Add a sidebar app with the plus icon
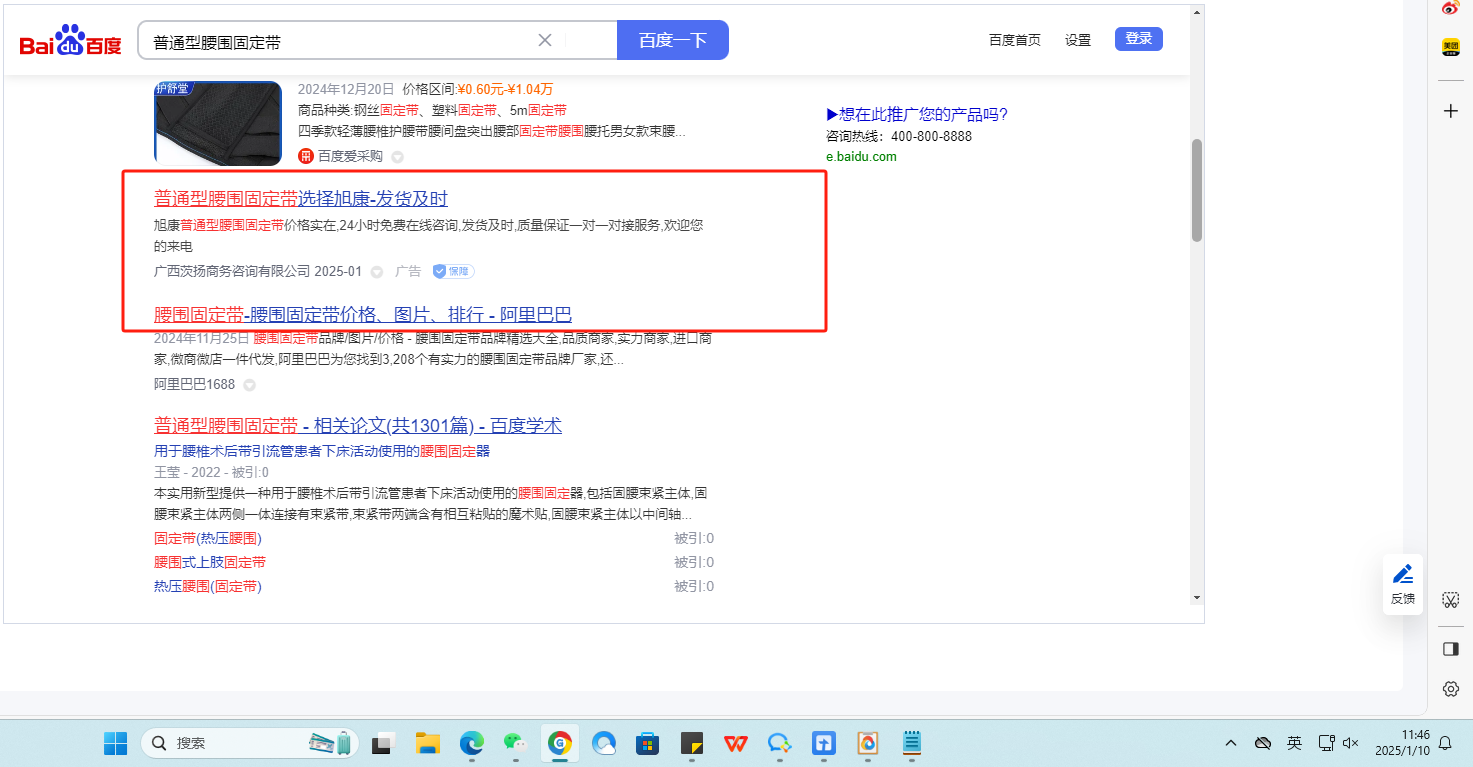Viewport: 1473px width, 767px height. tap(1451, 111)
